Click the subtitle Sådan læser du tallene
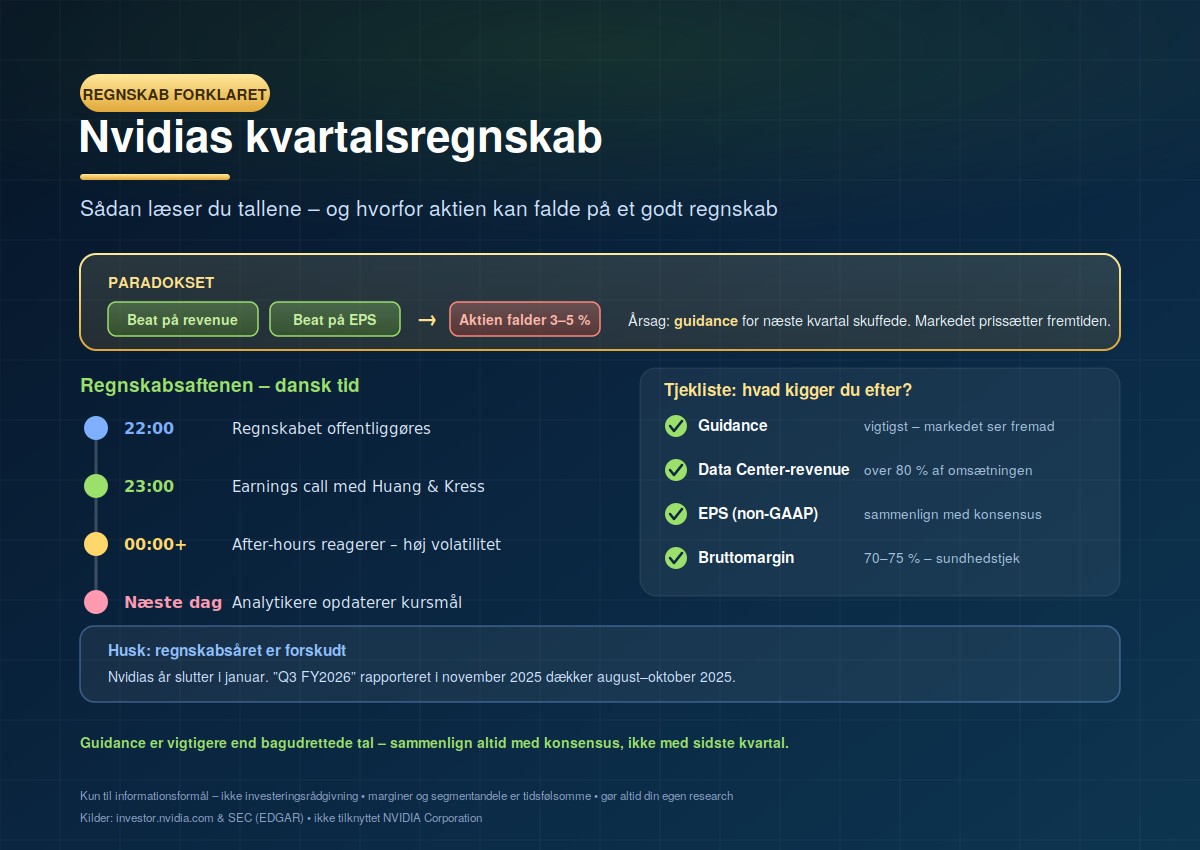The image size is (1200, 850). pos(429,209)
